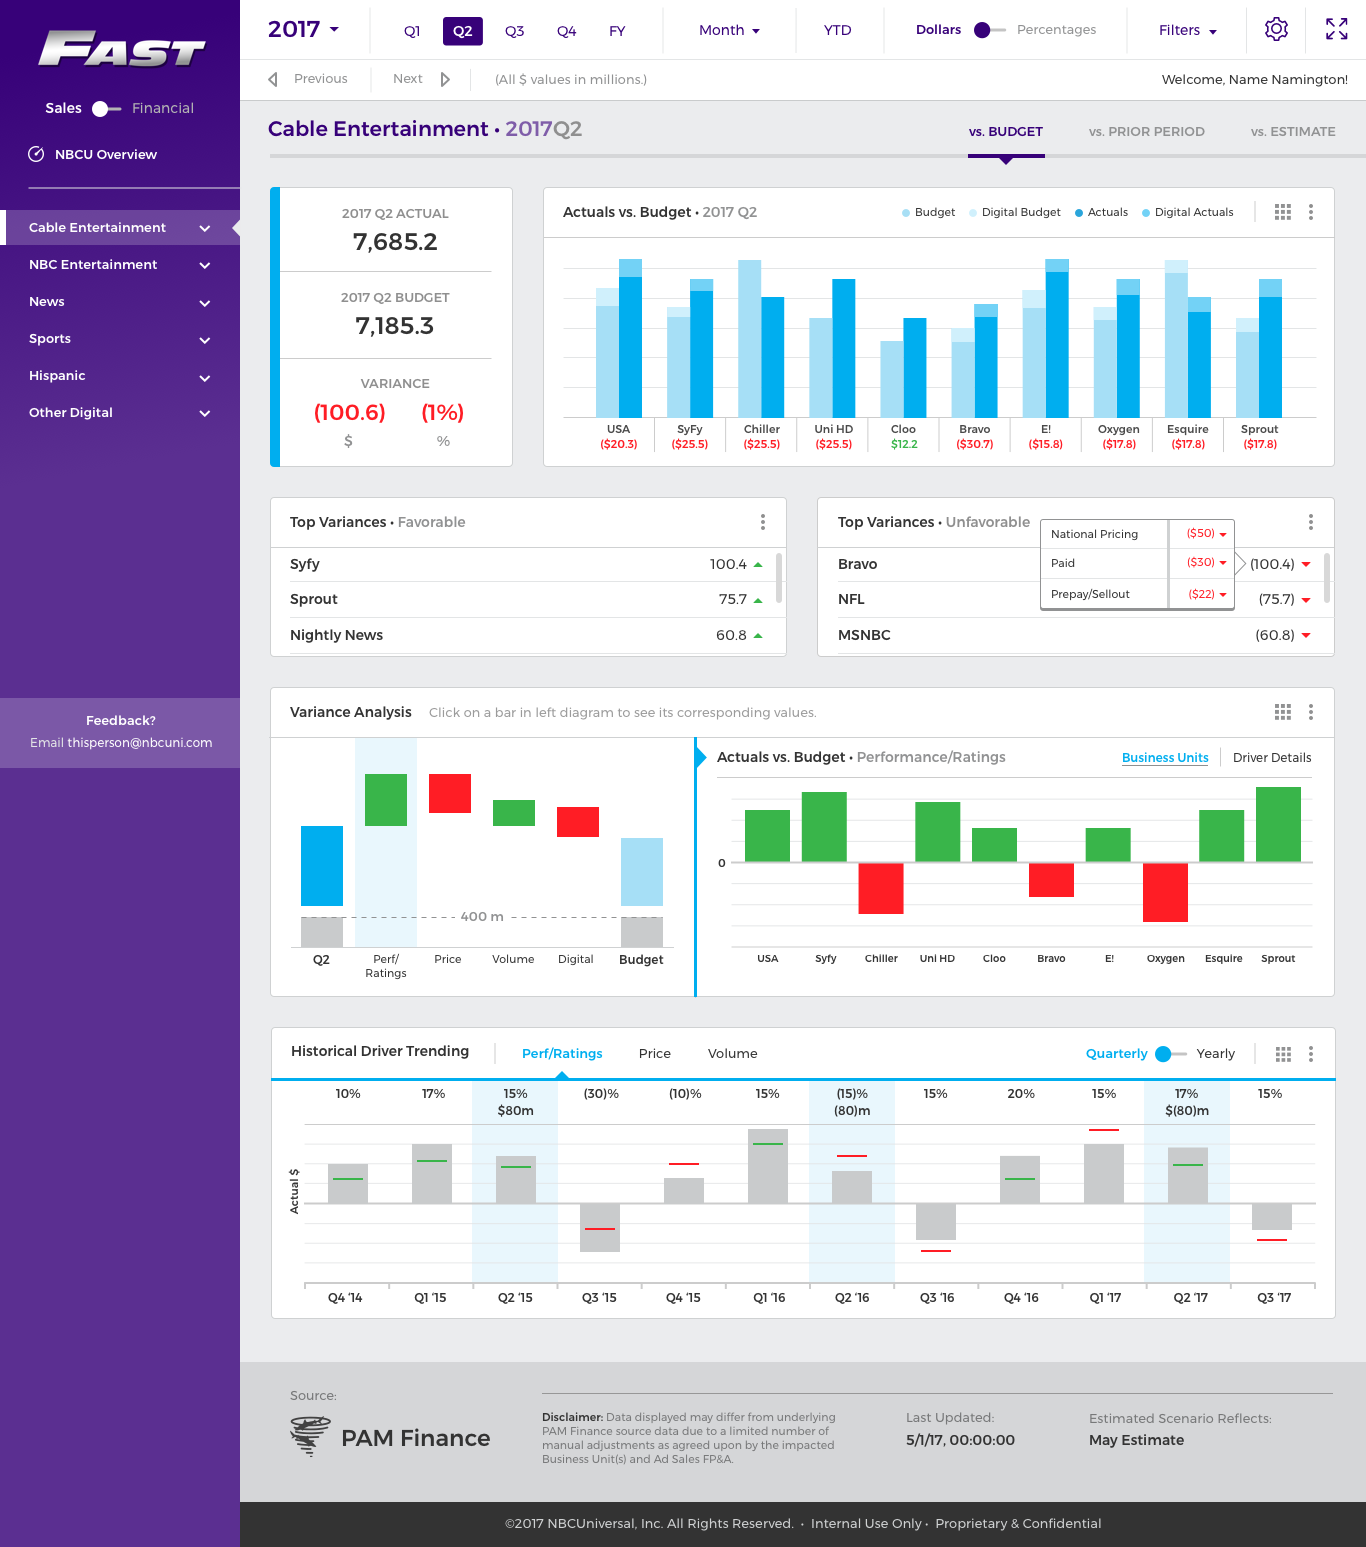Image resolution: width=1366 pixels, height=1547 pixels.
Task: Select Q1 quarter button
Action: coord(412,31)
